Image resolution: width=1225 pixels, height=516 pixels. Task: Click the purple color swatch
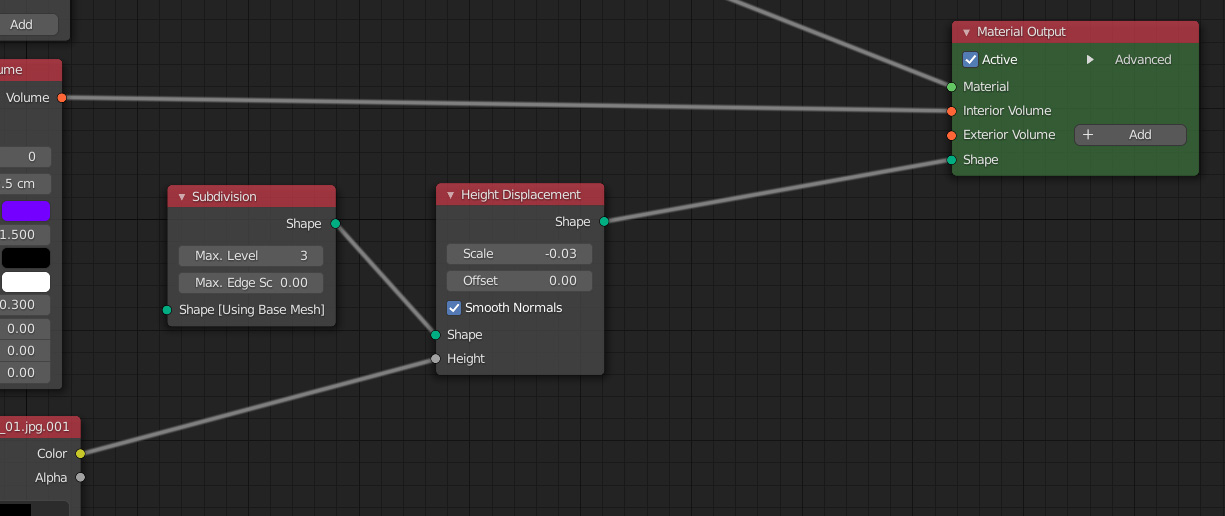tap(26, 211)
